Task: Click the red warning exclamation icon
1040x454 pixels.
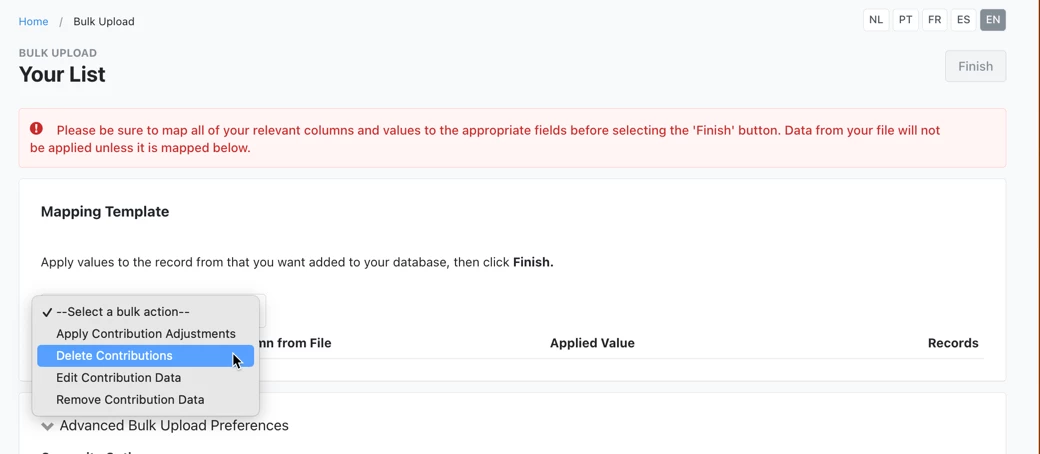Action: pos(36,128)
